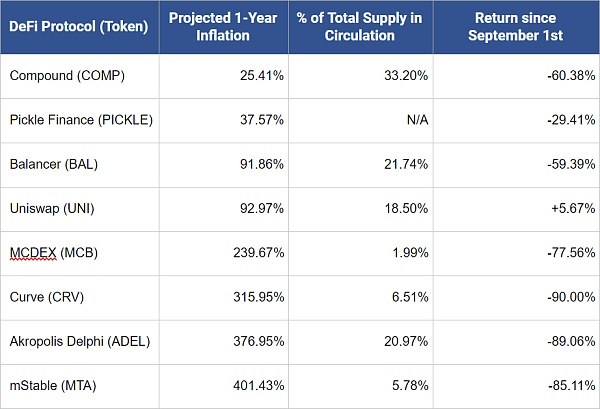
Task: Click the DeFi Protocol (Token) column header
Action: click(x=77, y=26)
